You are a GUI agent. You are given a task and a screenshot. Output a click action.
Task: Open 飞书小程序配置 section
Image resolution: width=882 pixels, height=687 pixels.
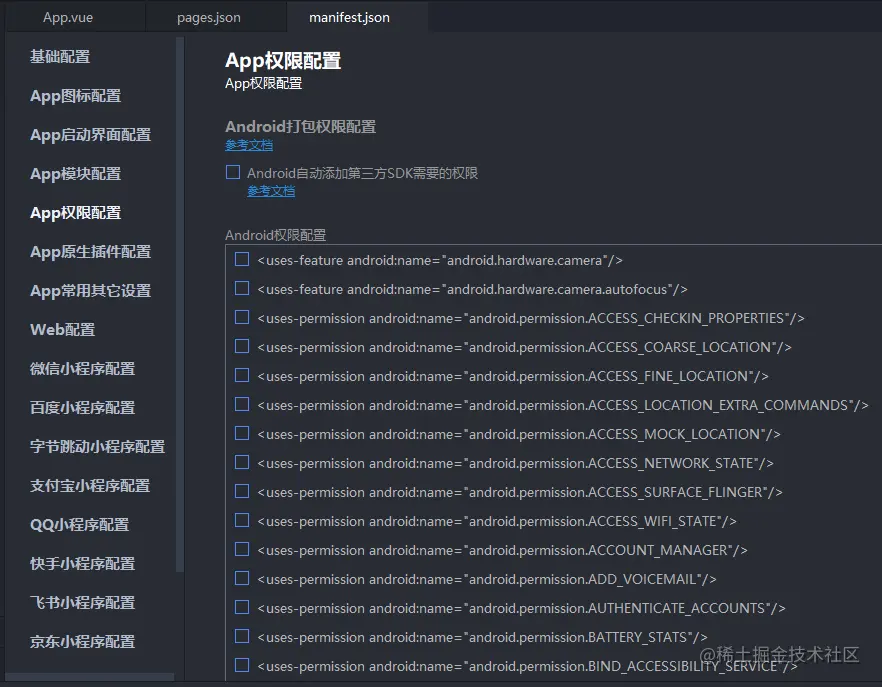tap(83, 603)
